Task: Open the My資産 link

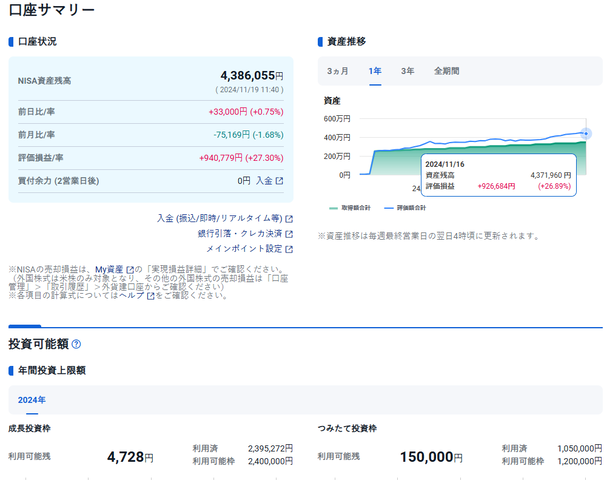Action: coord(109,269)
